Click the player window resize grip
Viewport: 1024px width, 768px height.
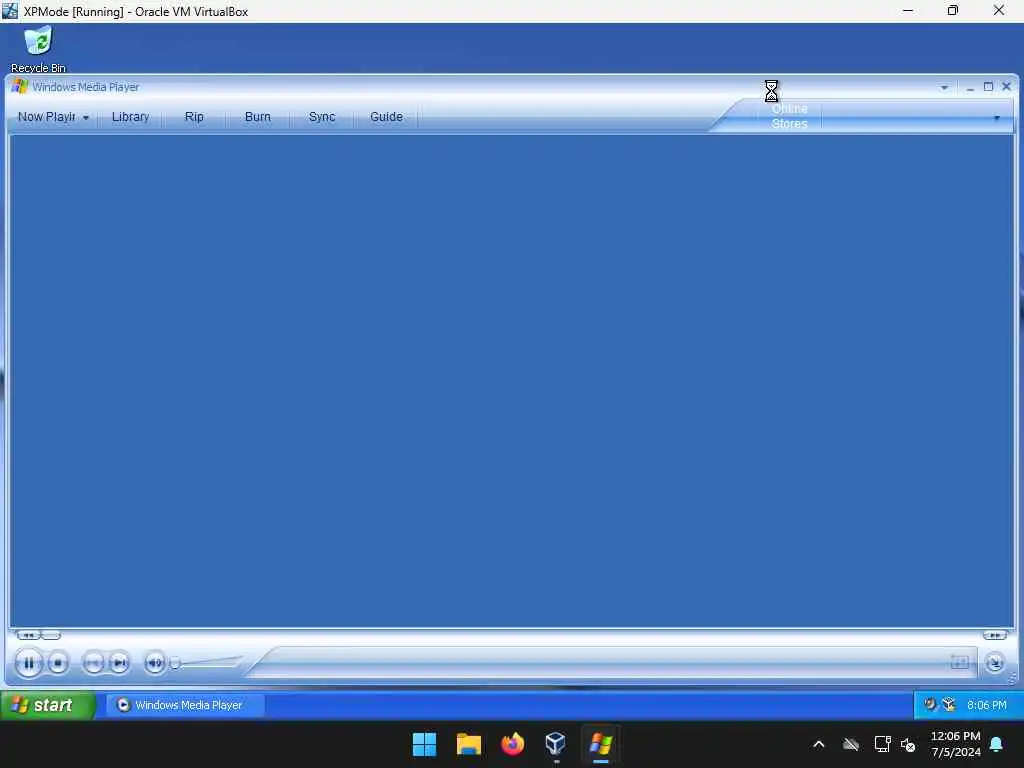(1012, 679)
